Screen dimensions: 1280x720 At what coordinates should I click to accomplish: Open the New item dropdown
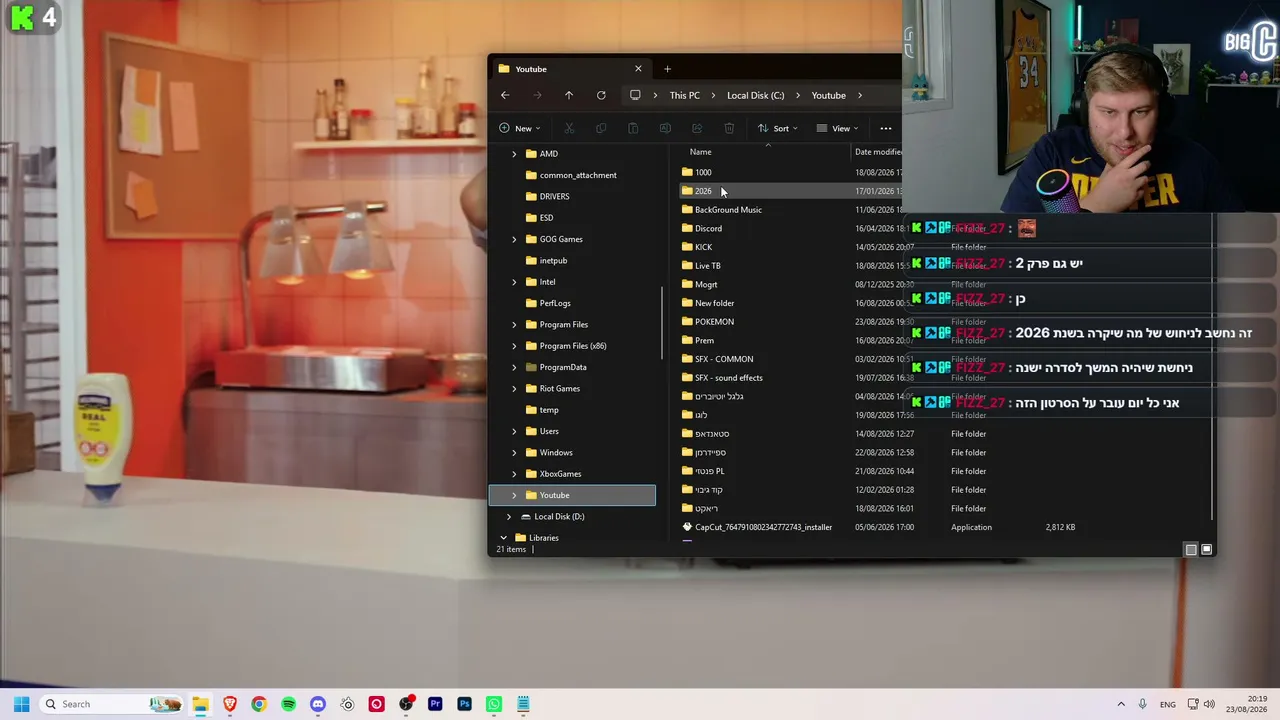[520, 128]
